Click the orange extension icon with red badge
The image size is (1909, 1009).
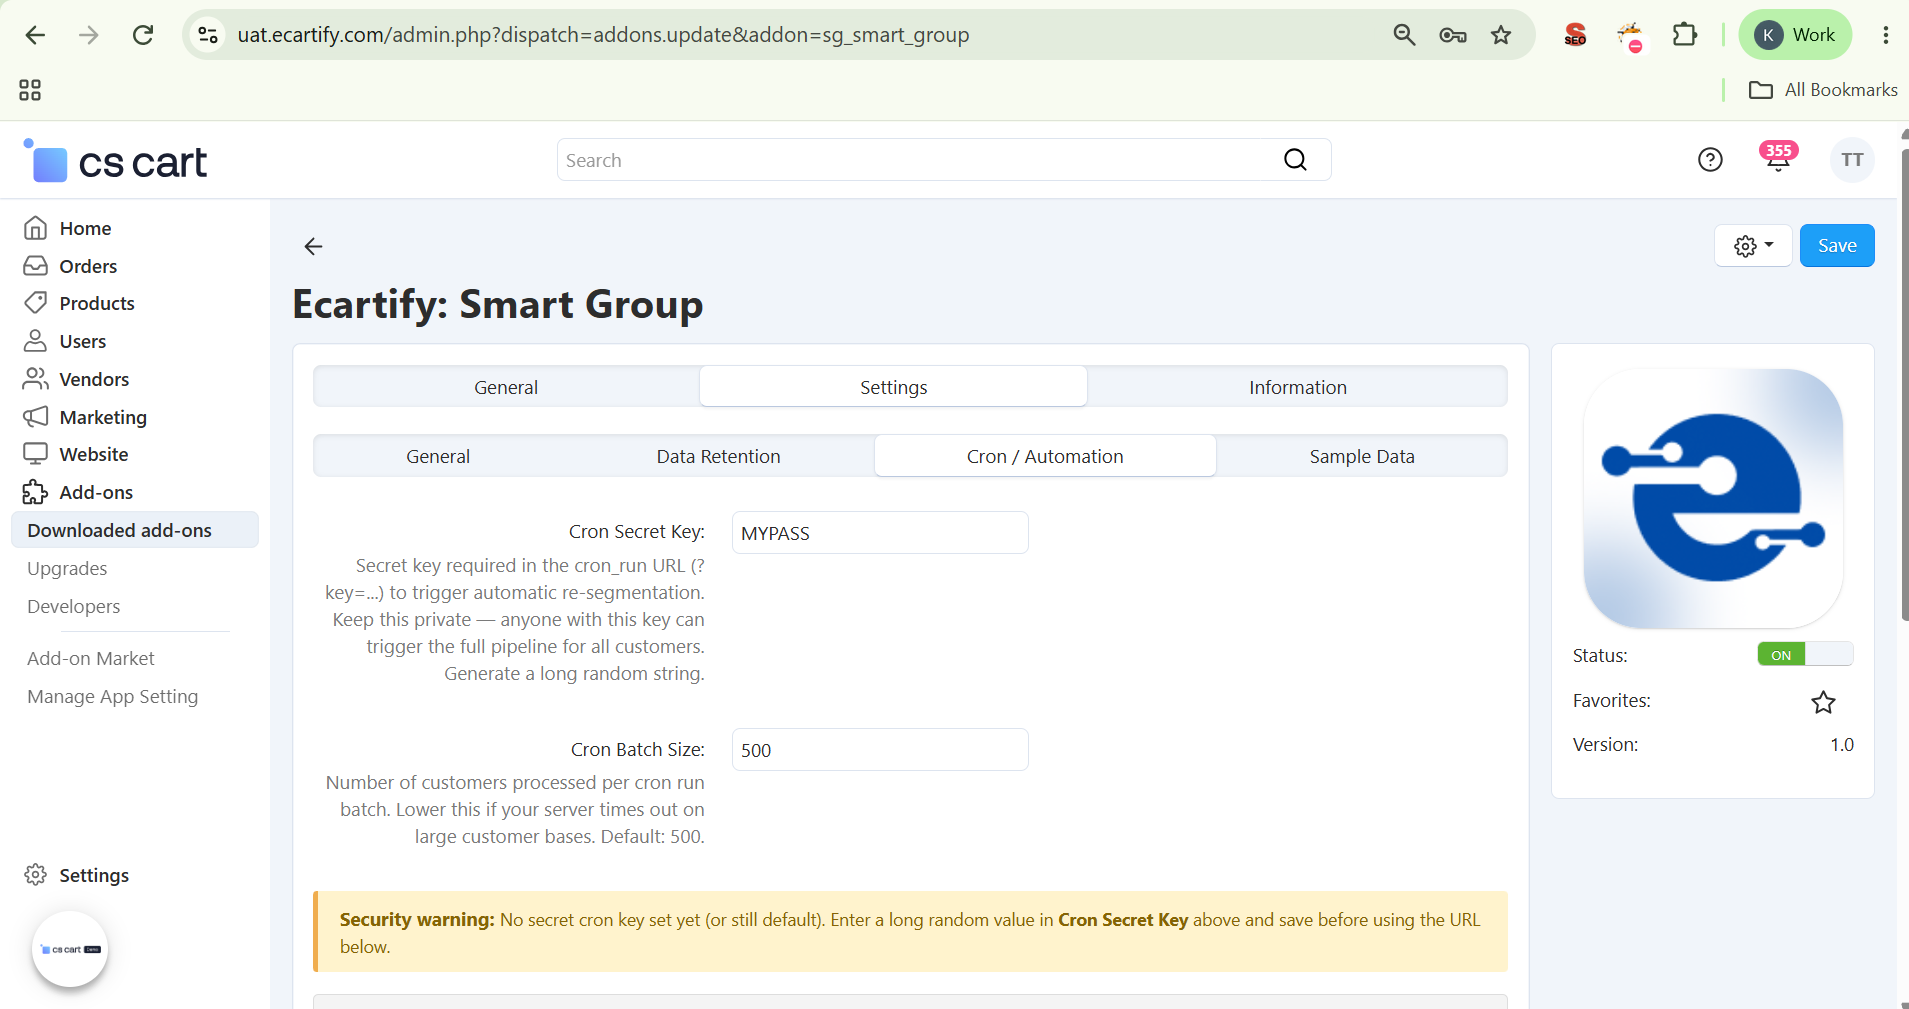point(1630,36)
